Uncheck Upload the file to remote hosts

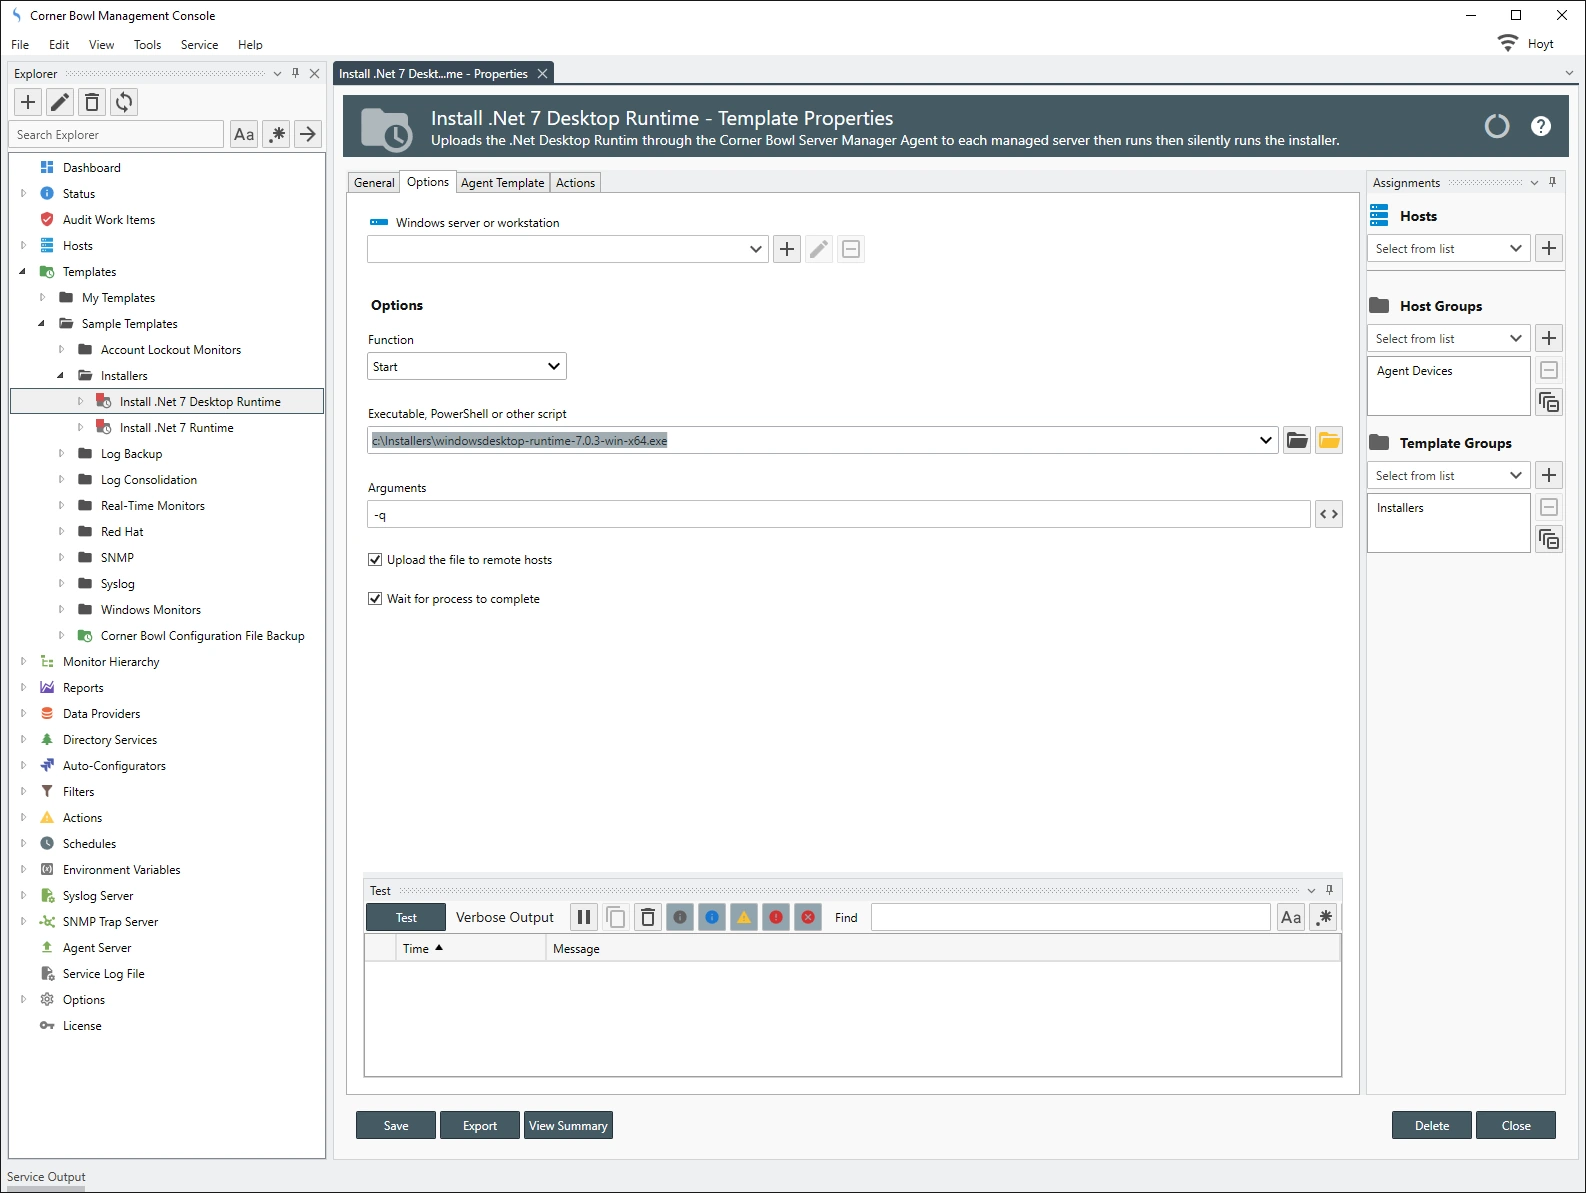tap(375, 560)
